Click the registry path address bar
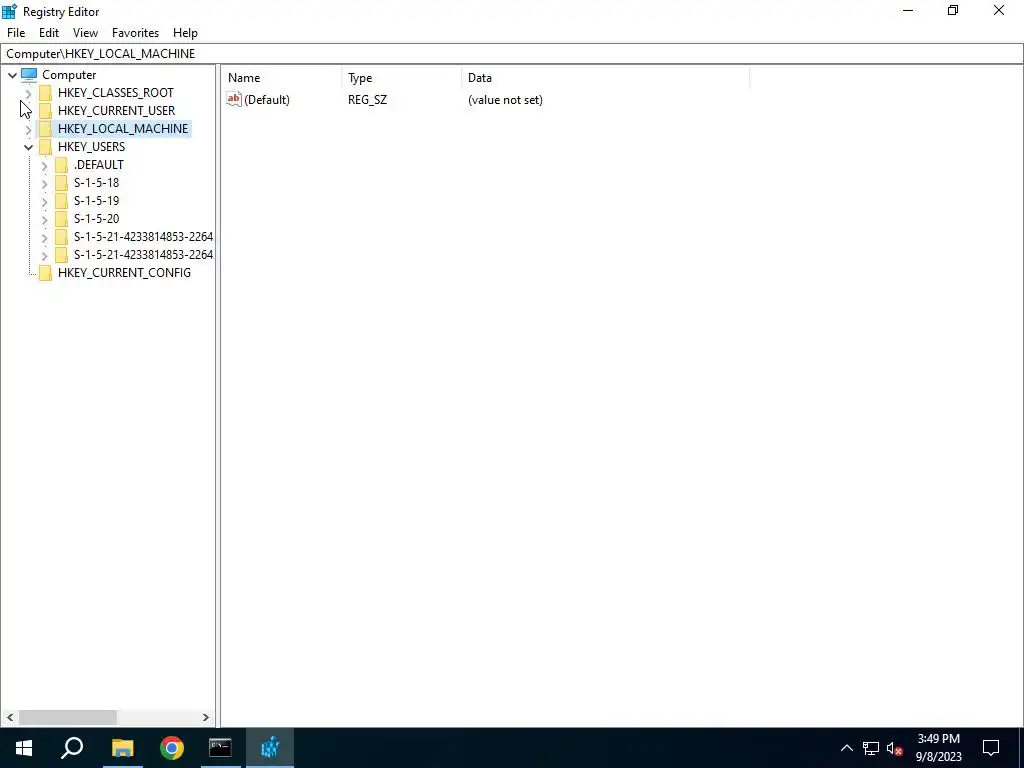This screenshot has width=1024, height=768. pyautogui.click(x=511, y=54)
